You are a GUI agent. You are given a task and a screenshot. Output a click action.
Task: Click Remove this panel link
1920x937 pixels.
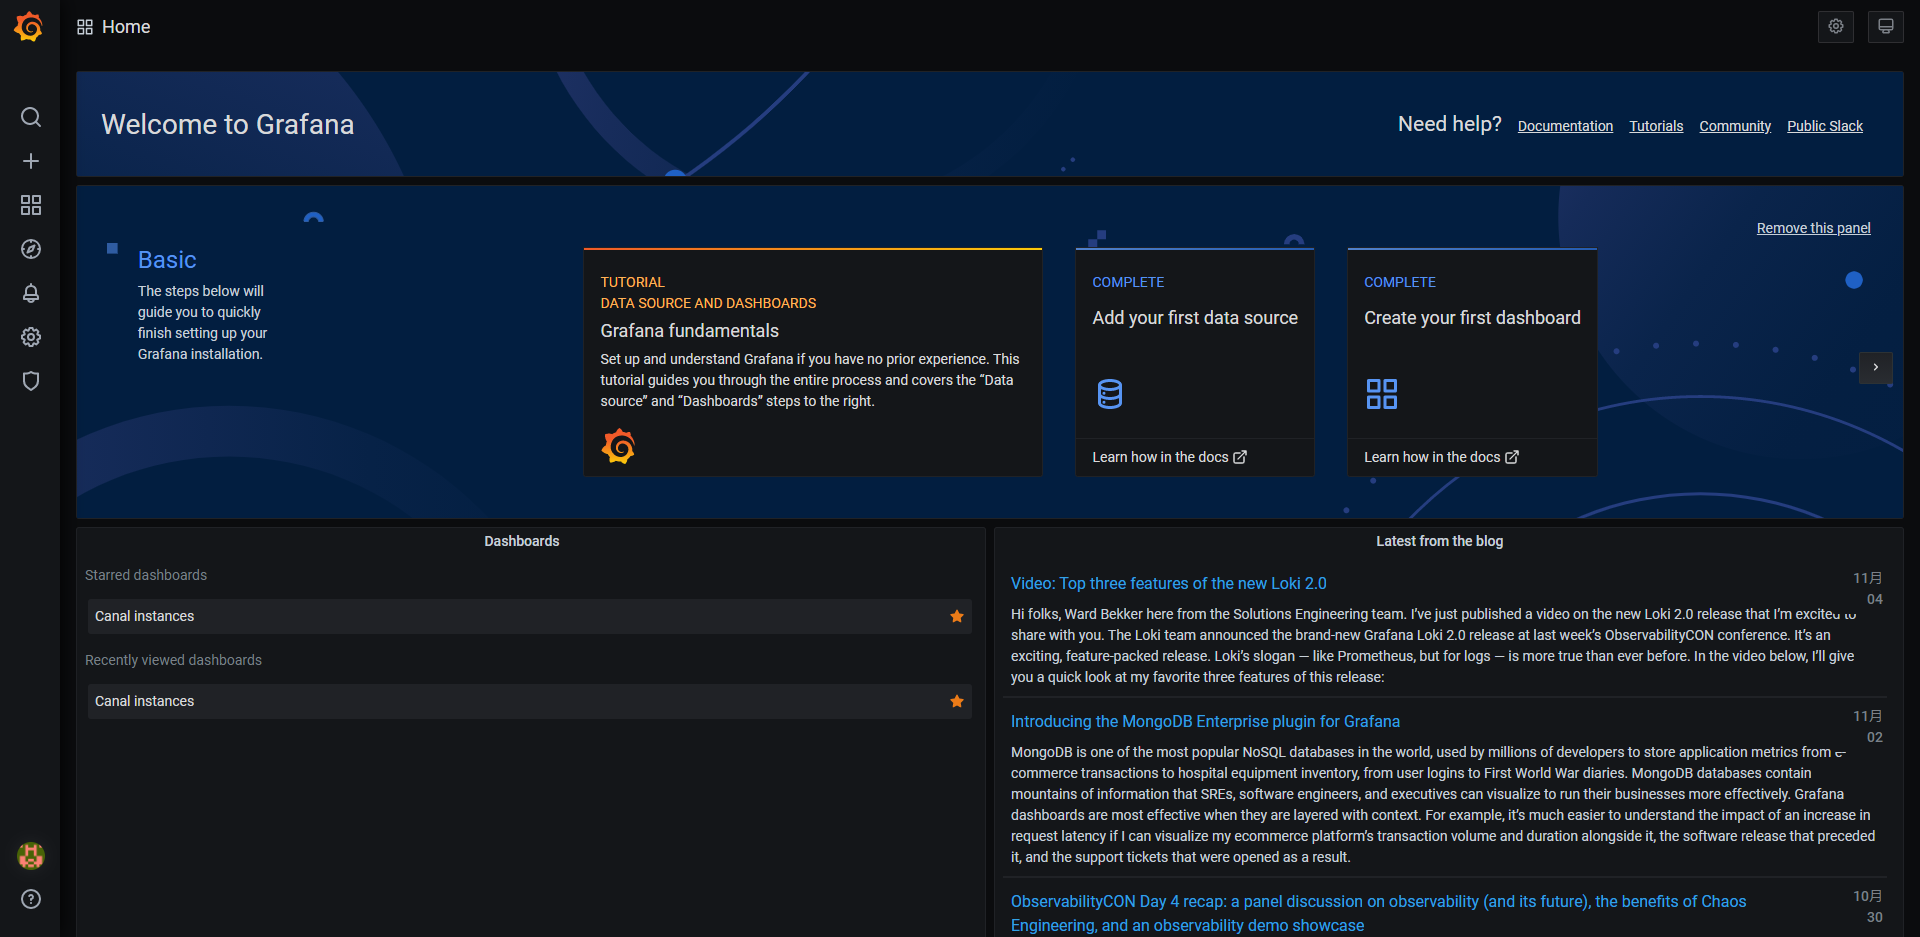[x=1813, y=228]
